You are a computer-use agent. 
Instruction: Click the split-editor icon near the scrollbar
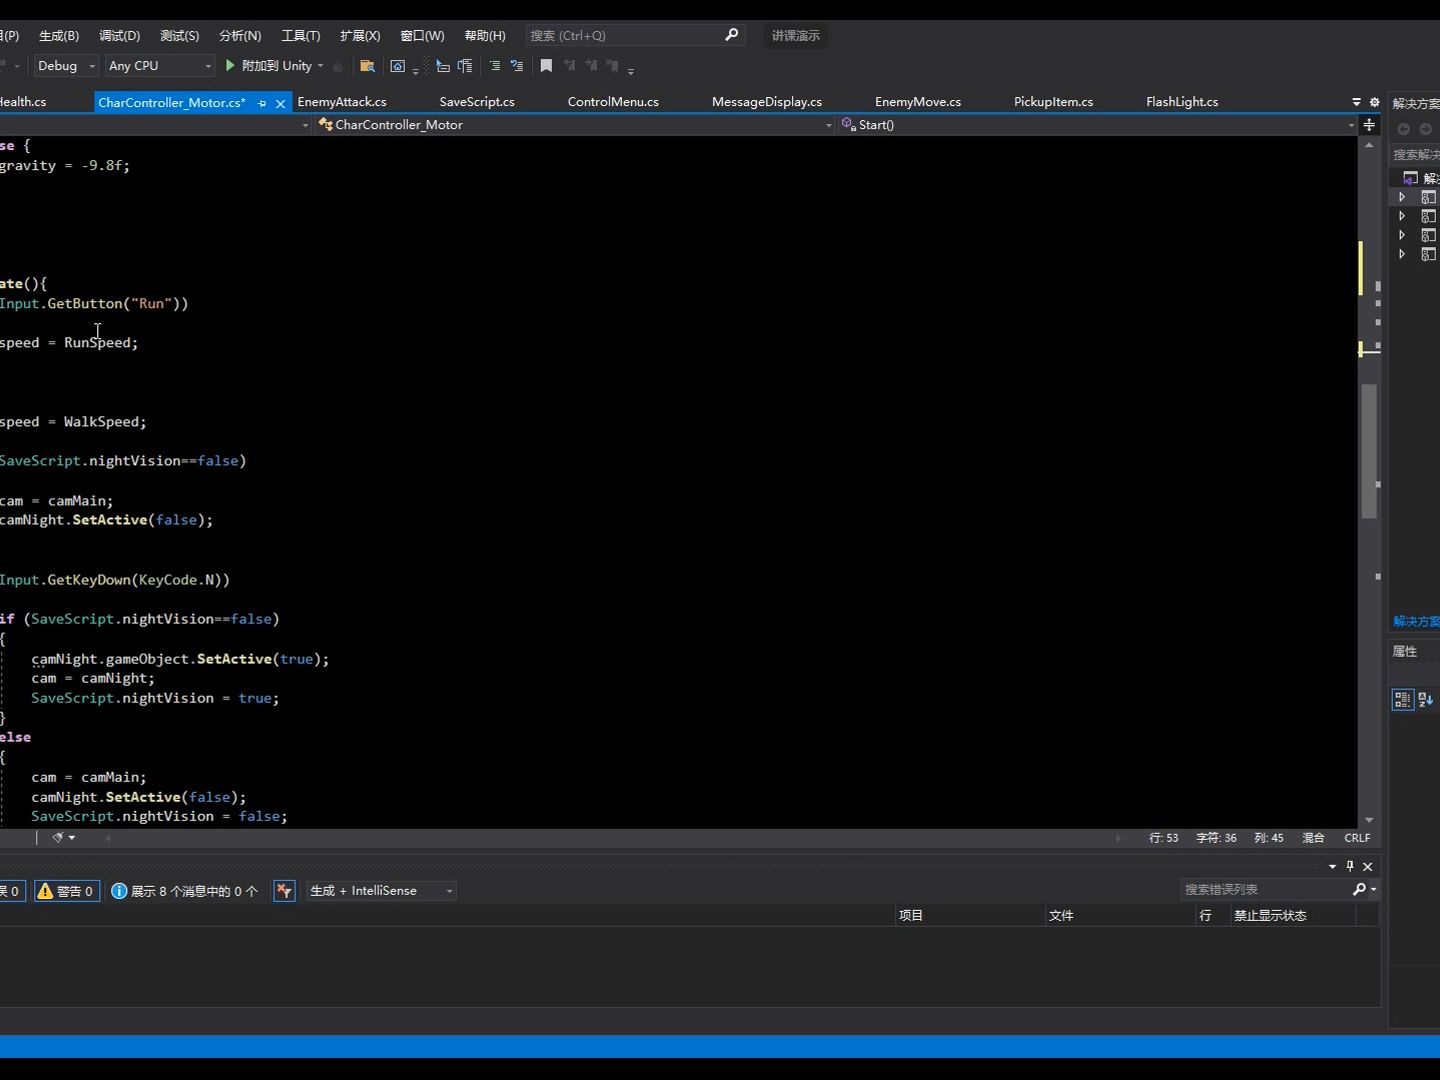(1369, 125)
